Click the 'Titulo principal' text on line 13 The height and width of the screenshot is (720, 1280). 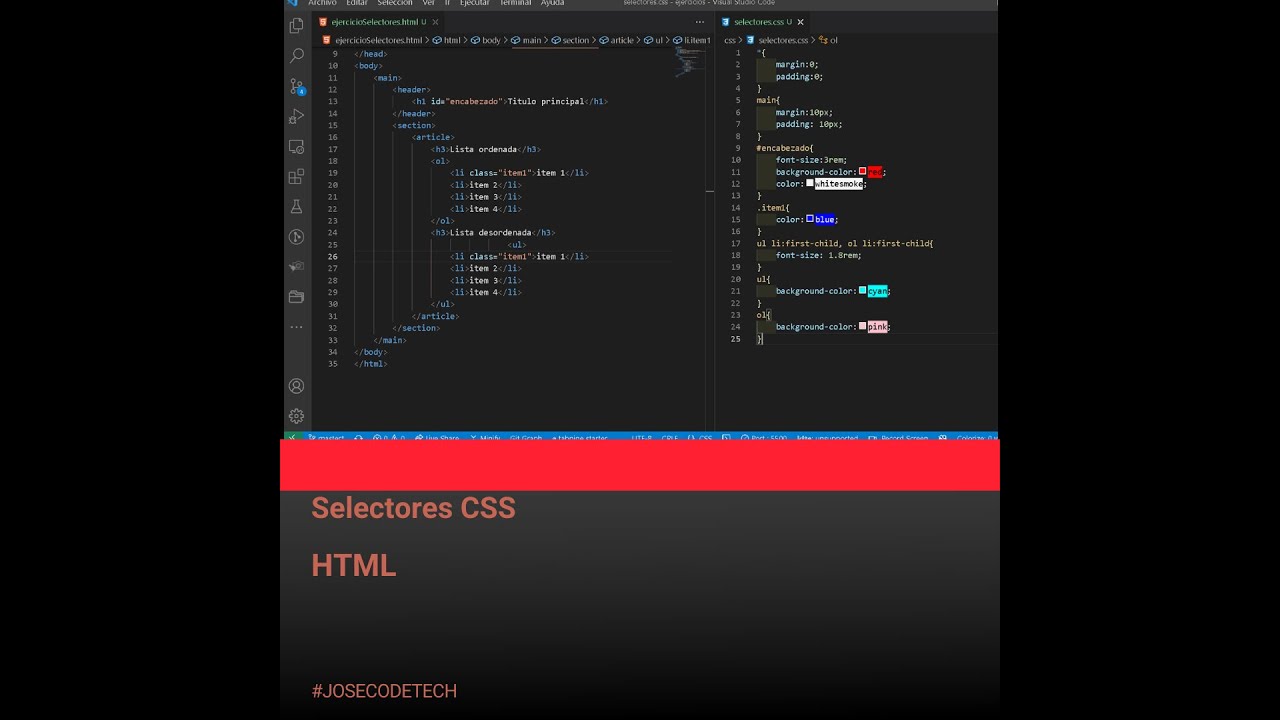coord(545,101)
